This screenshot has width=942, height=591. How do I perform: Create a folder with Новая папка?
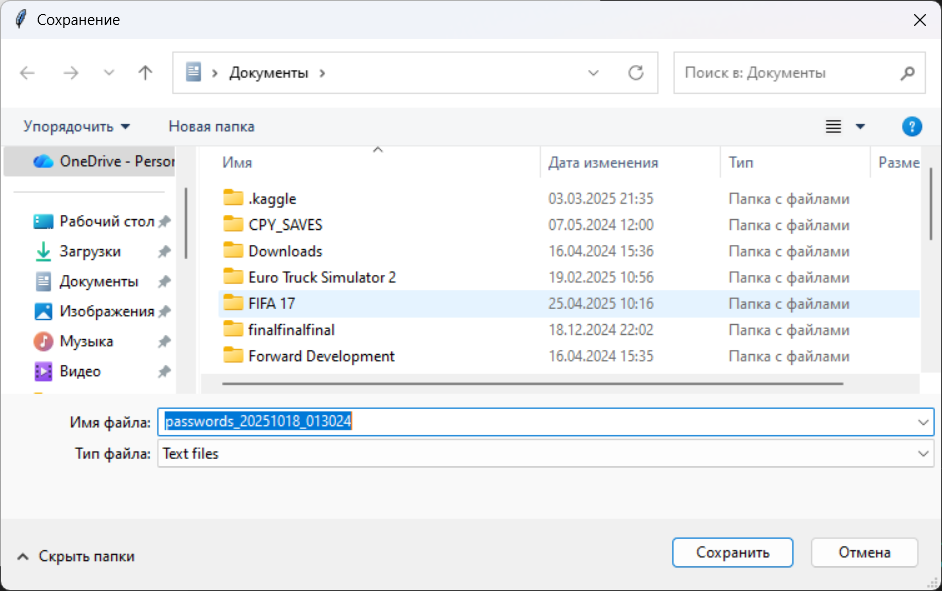211,127
